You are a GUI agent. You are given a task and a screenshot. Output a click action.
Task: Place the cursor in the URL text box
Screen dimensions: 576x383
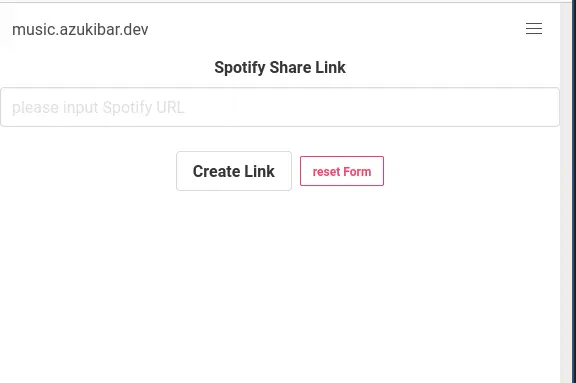(280, 107)
